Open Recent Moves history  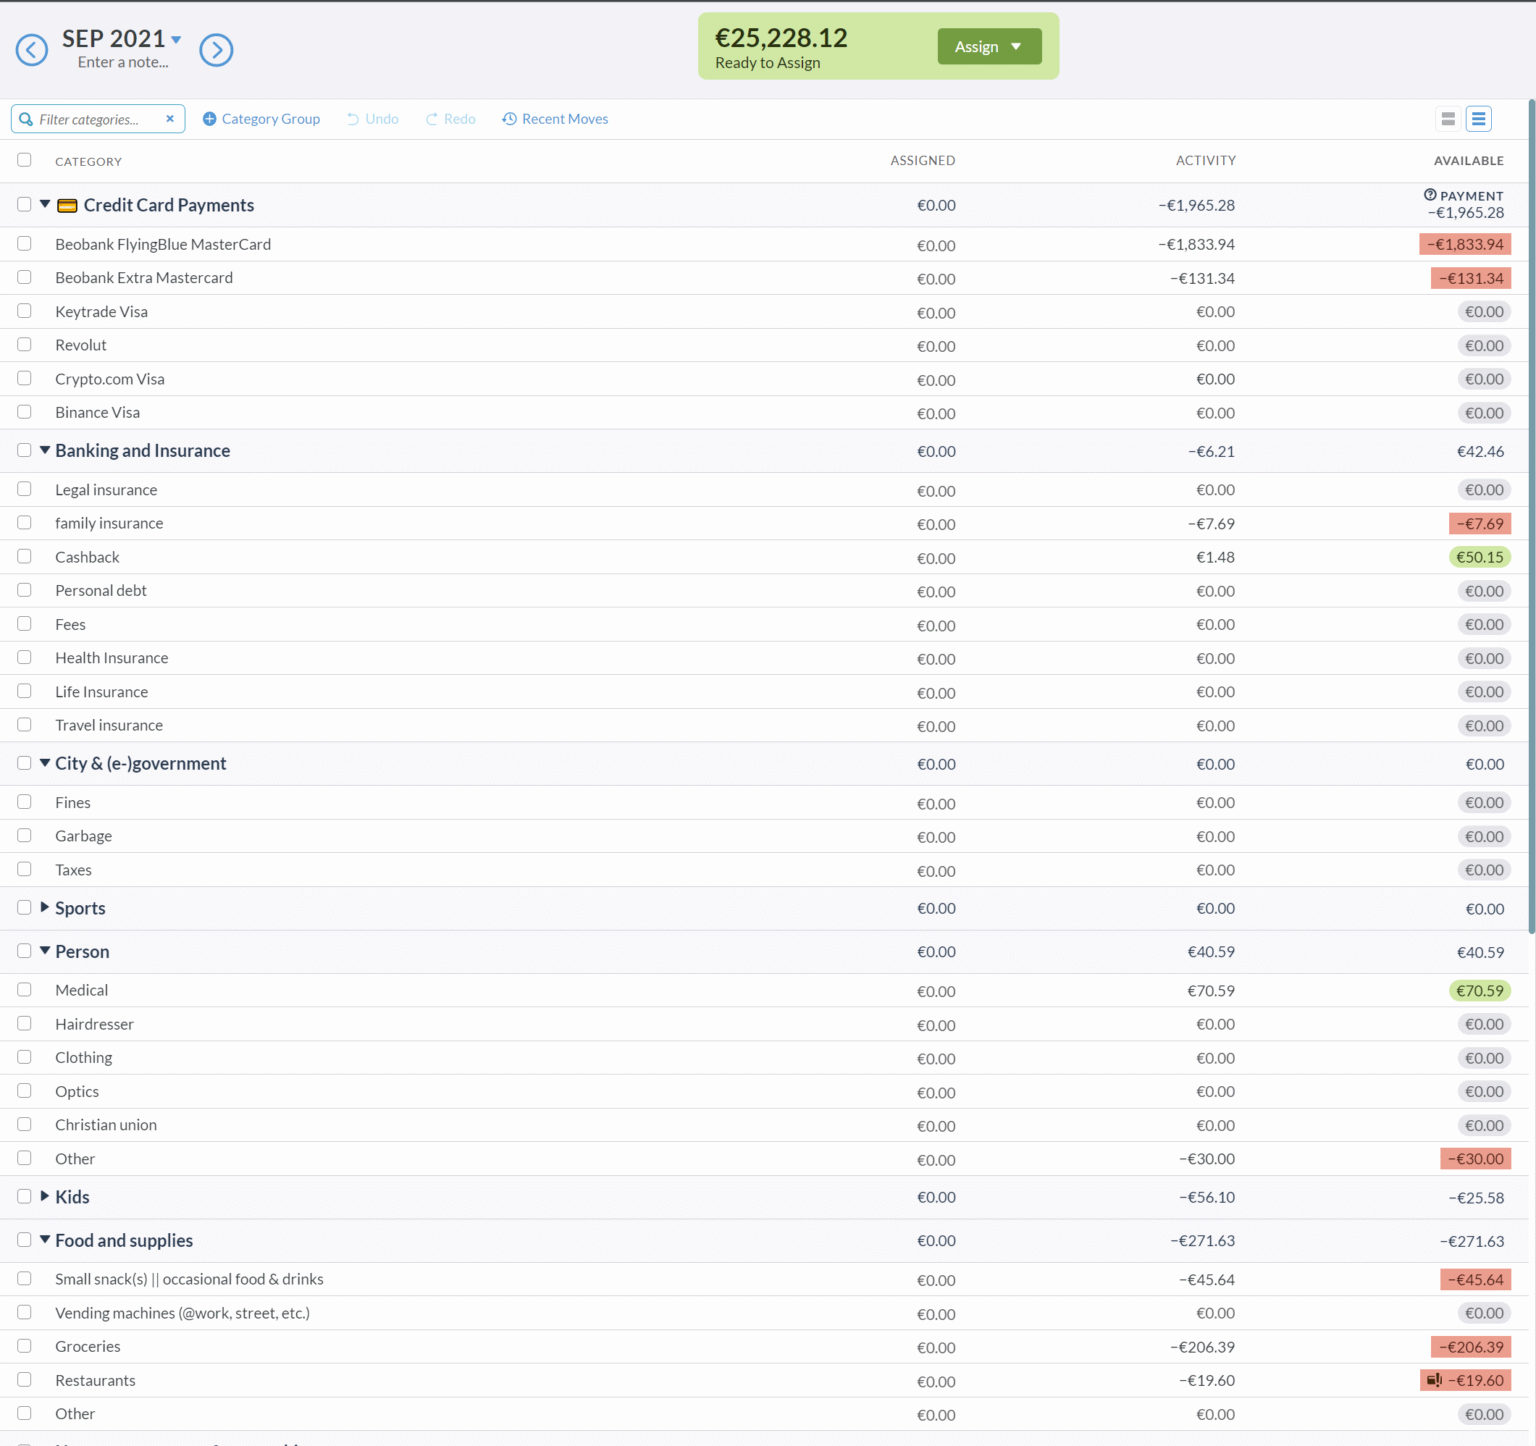pyautogui.click(x=555, y=119)
